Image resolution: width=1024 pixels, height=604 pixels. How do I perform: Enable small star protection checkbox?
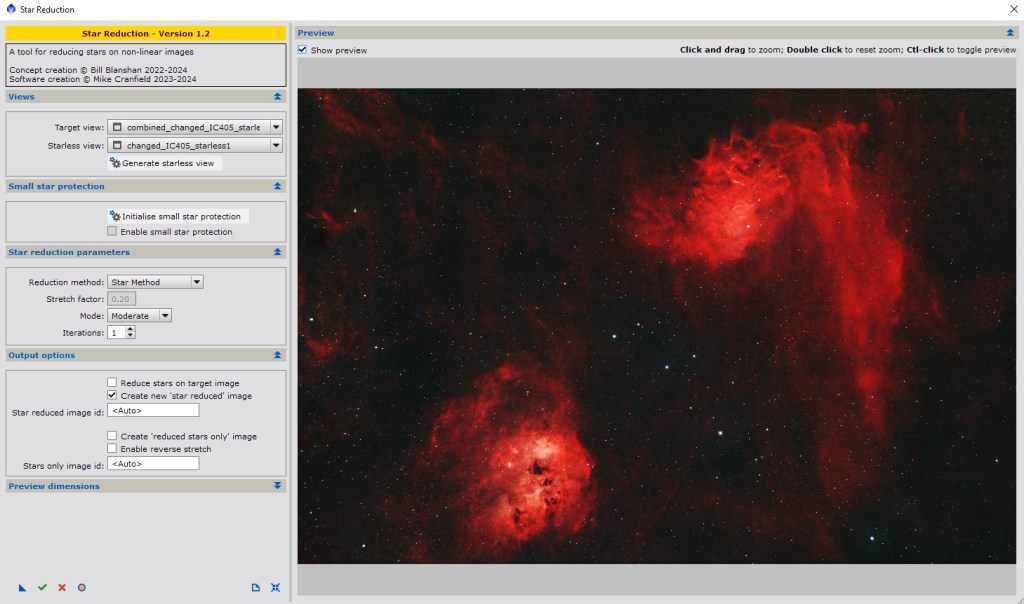coord(112,231)
